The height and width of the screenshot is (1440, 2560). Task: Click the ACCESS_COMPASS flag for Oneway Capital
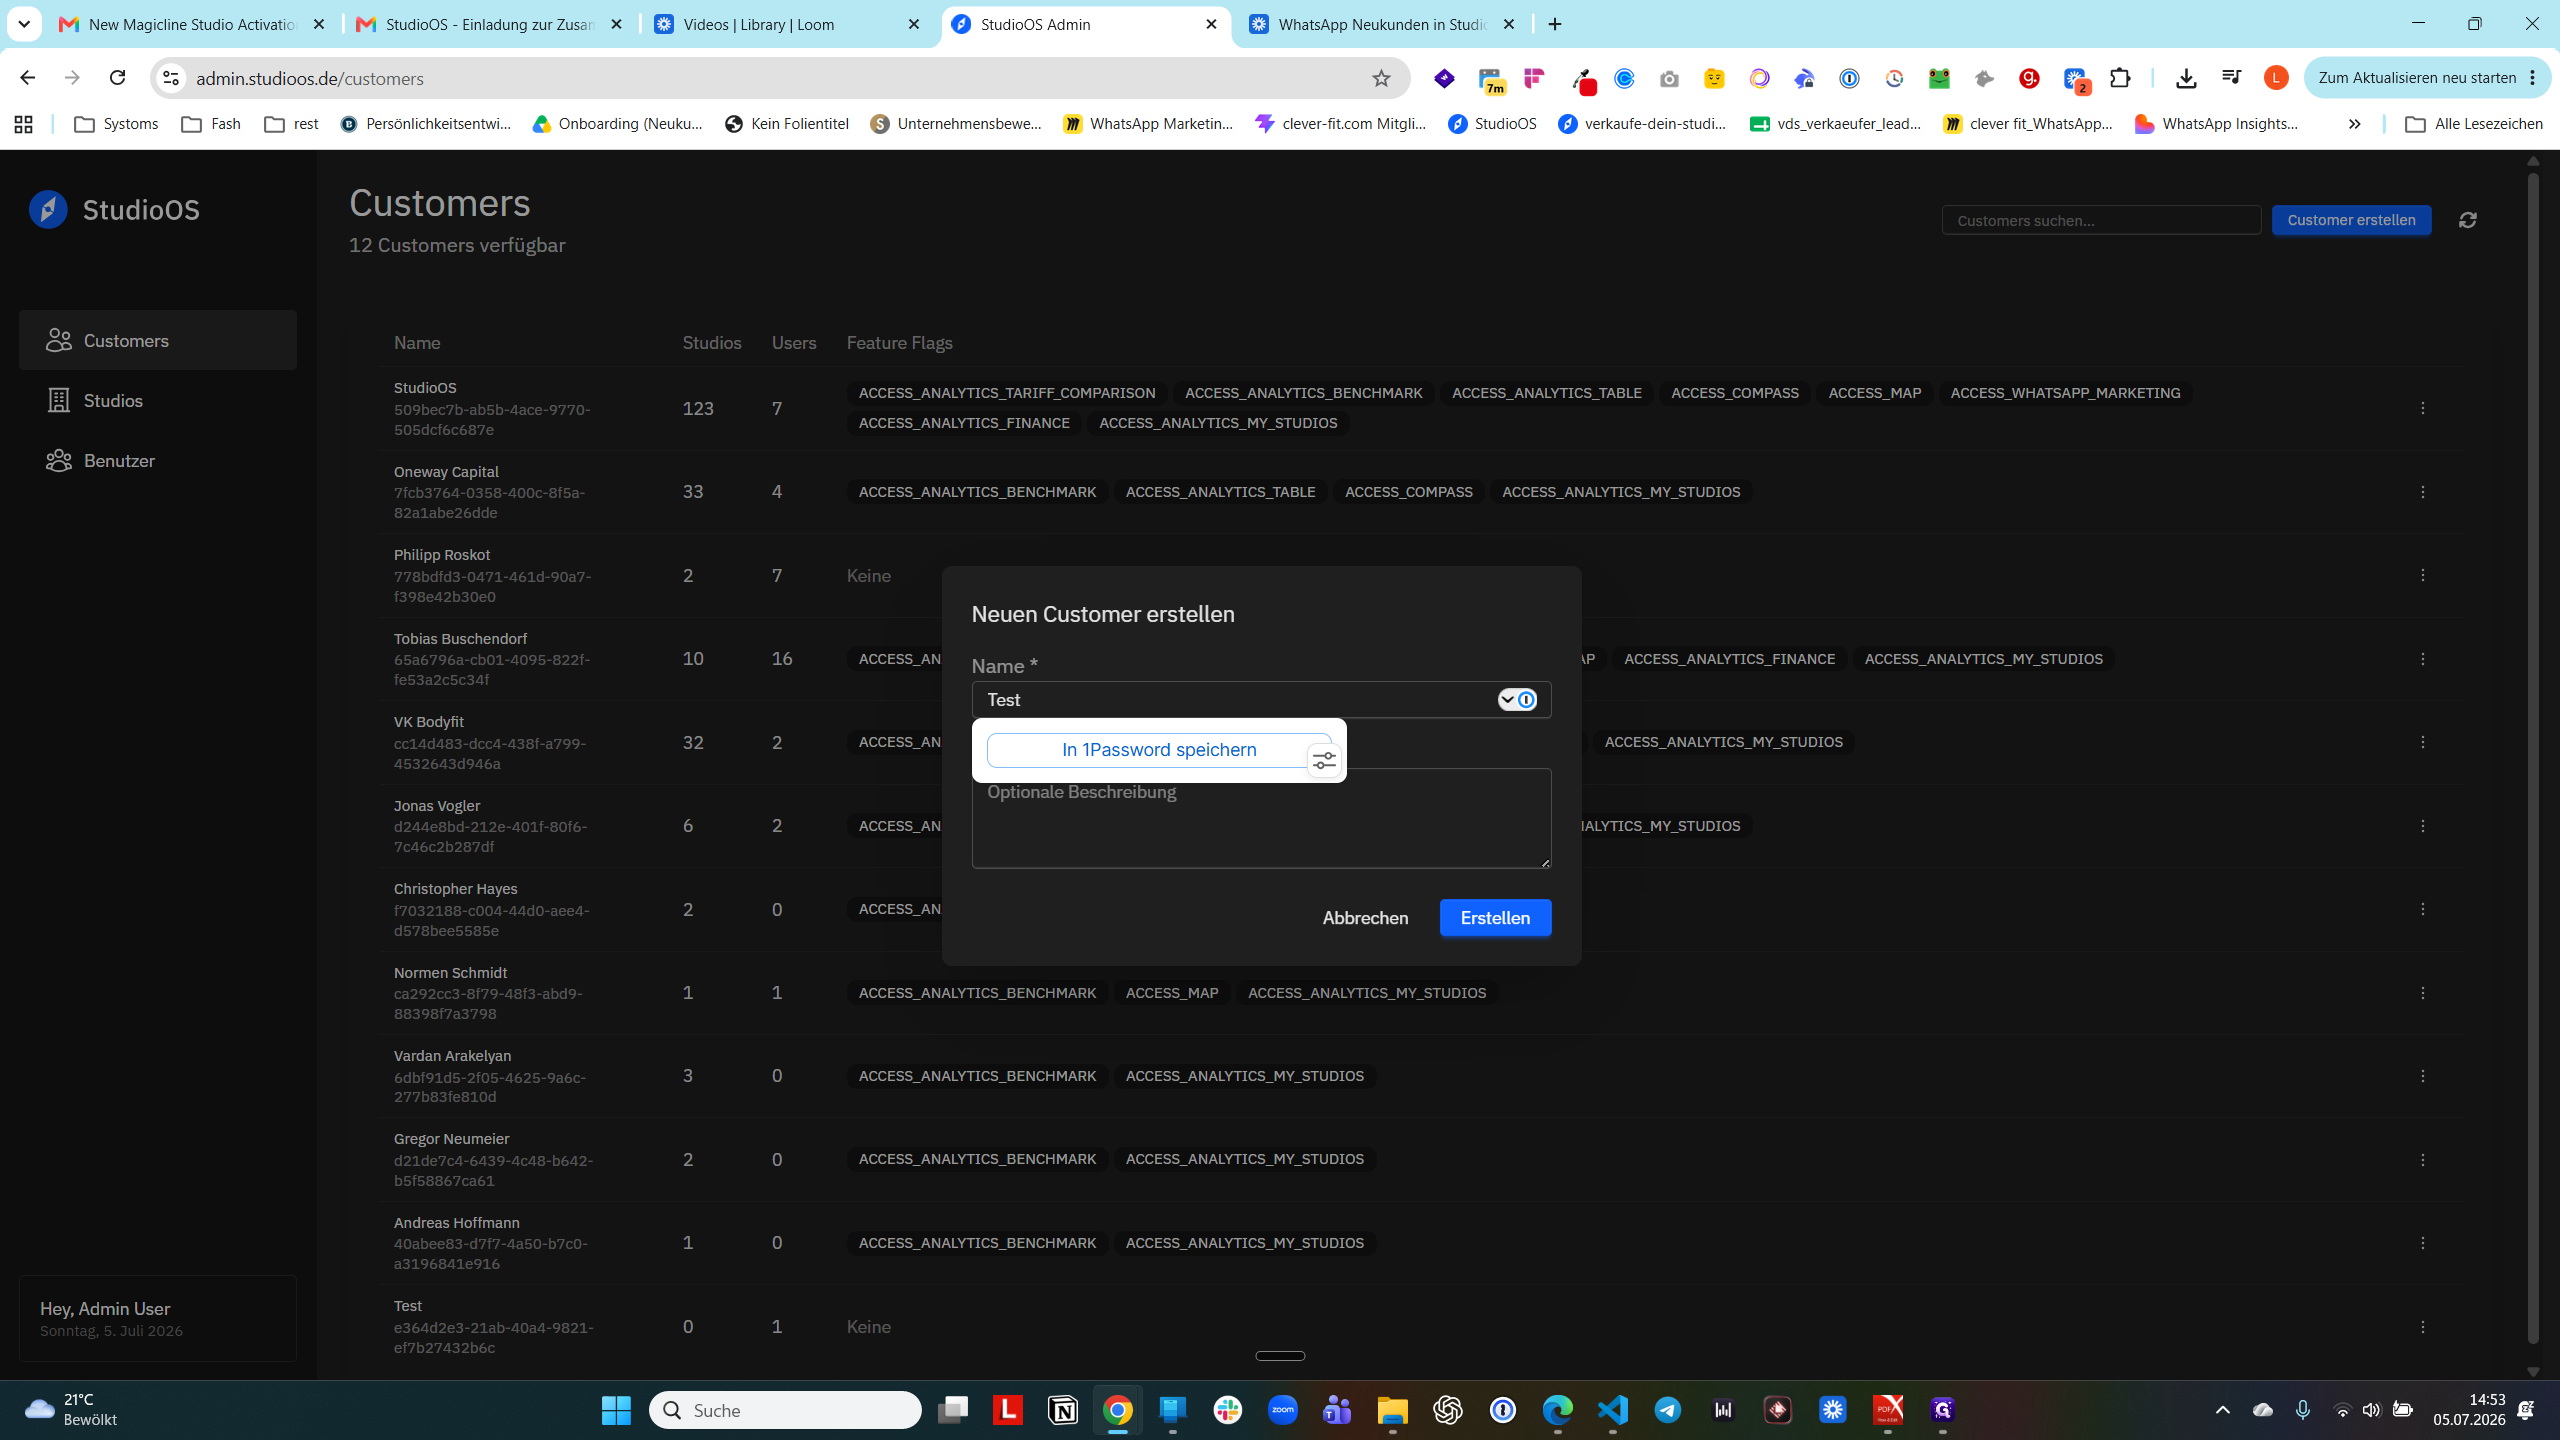(x=1408, y=492)
